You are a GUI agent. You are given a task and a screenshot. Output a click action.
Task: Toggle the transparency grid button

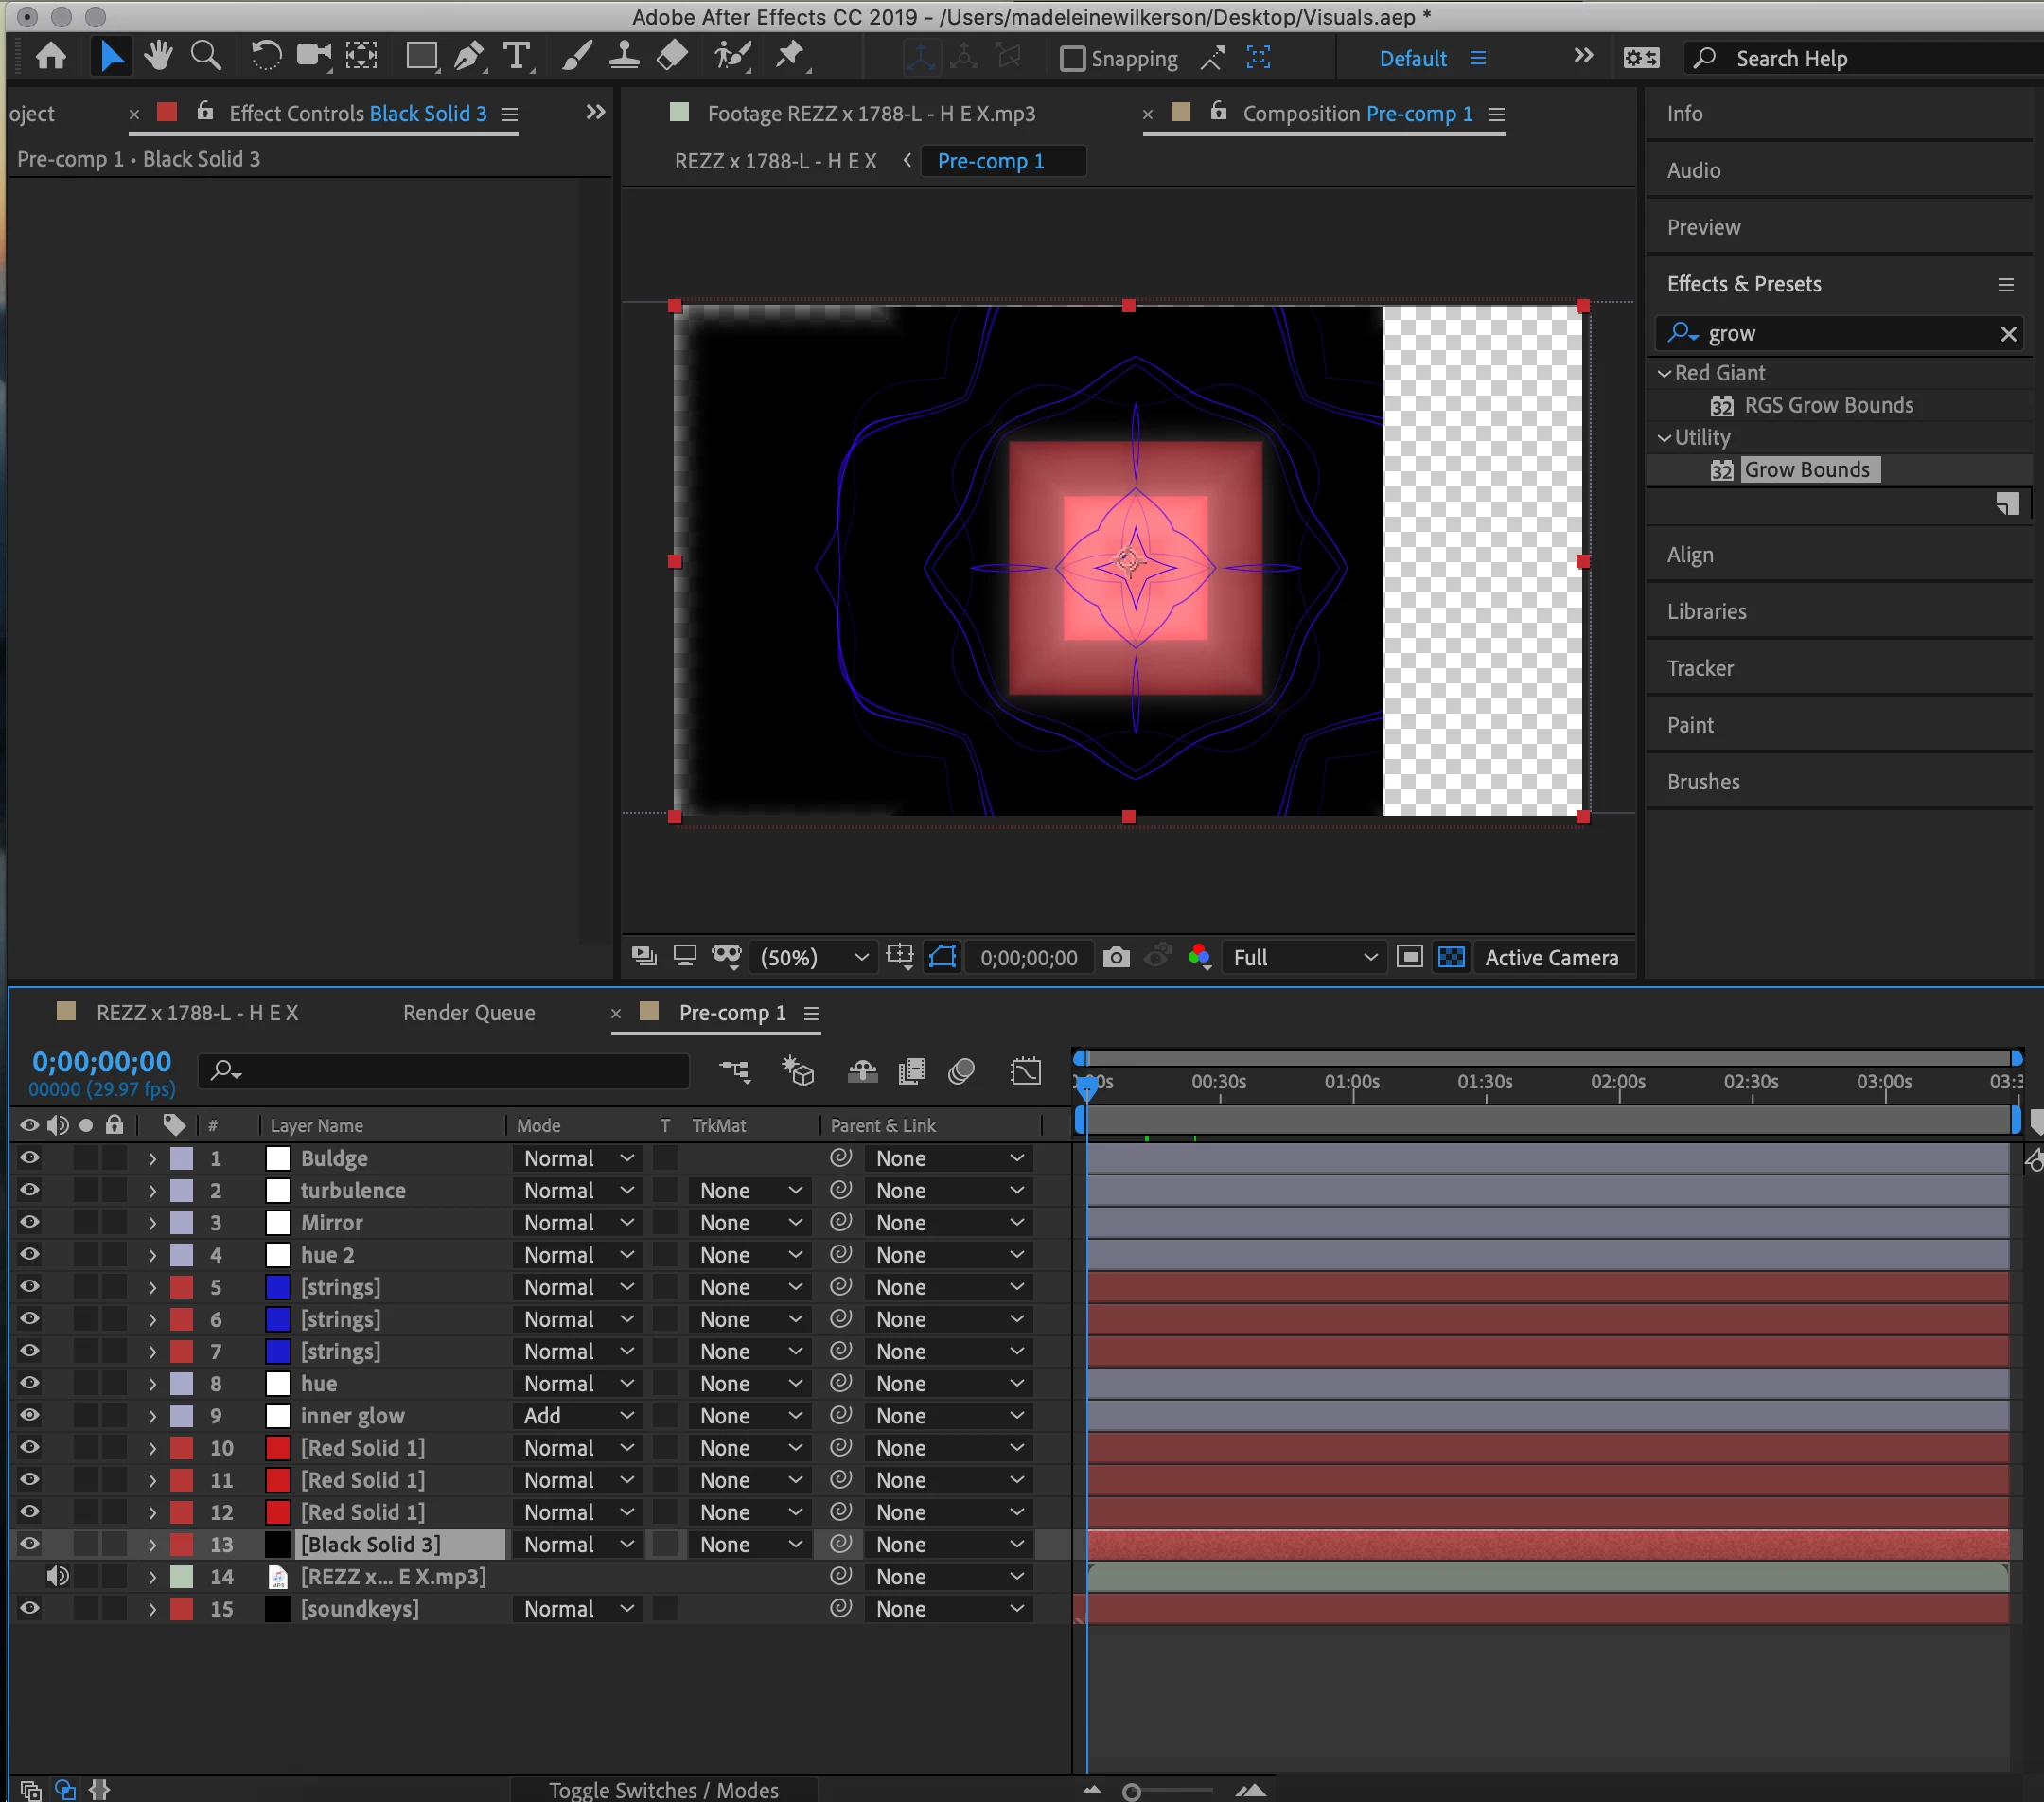tap(1451, 957)
